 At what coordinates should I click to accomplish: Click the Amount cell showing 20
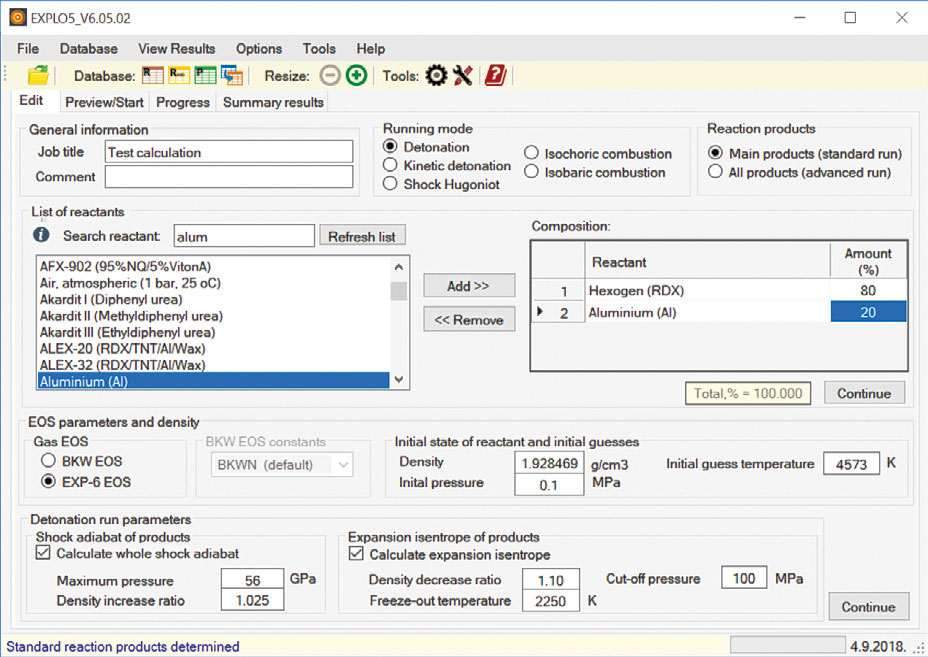pyautogui.click(x=868, y=312)
